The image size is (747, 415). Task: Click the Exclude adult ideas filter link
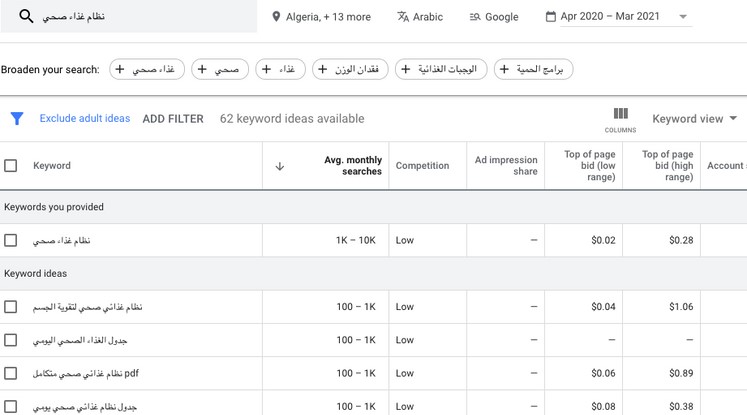coord(85,118)
